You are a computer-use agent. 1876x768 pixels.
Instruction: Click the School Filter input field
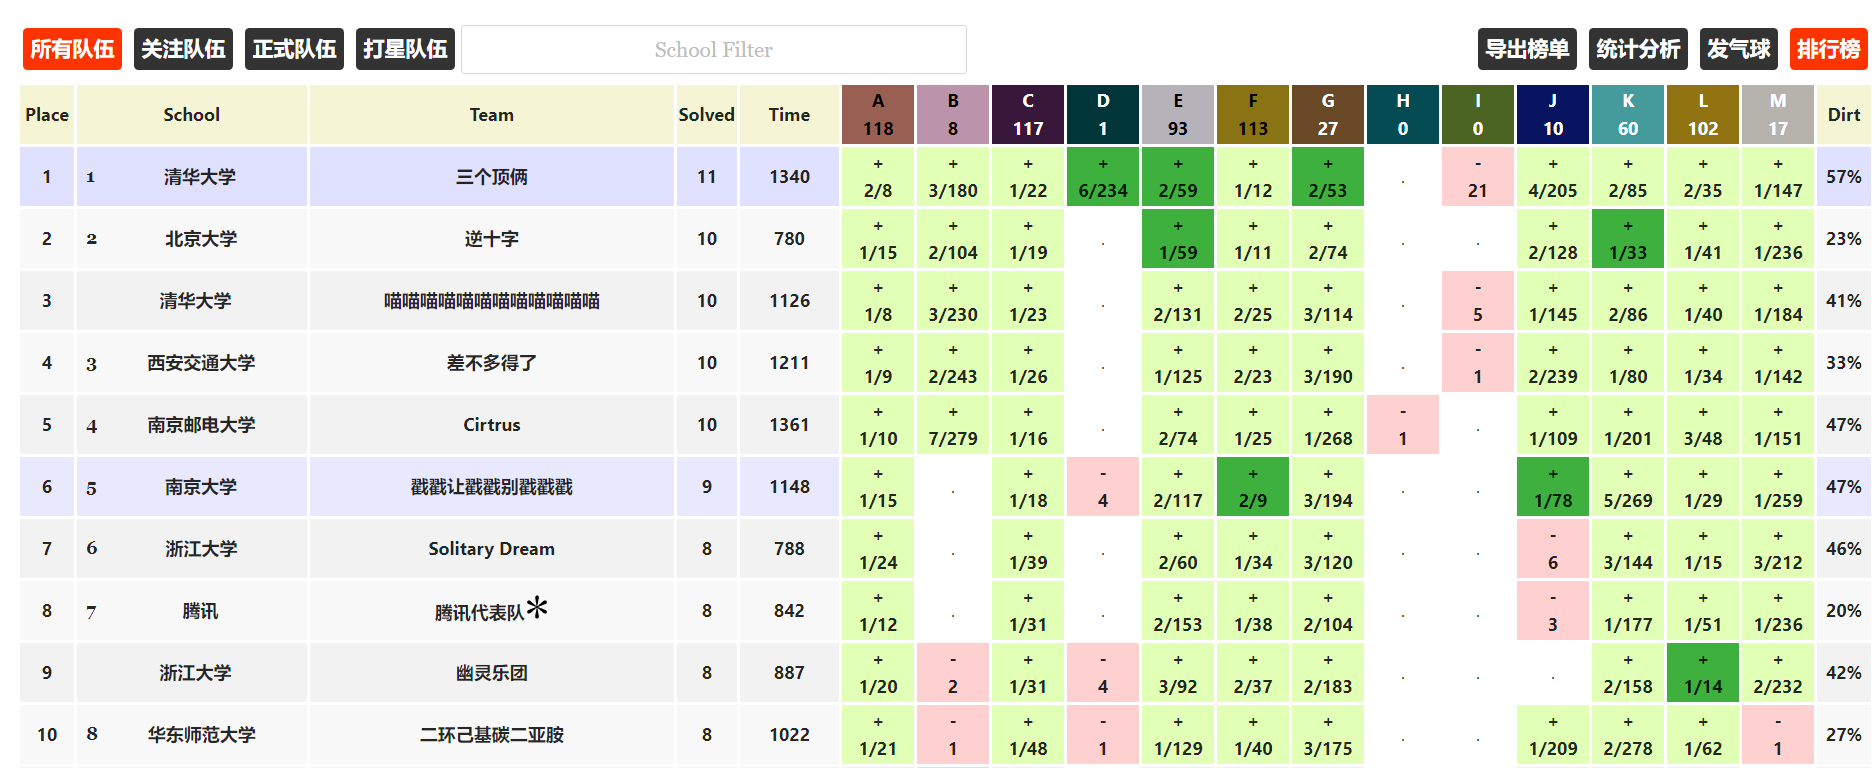tap(713, 50)
